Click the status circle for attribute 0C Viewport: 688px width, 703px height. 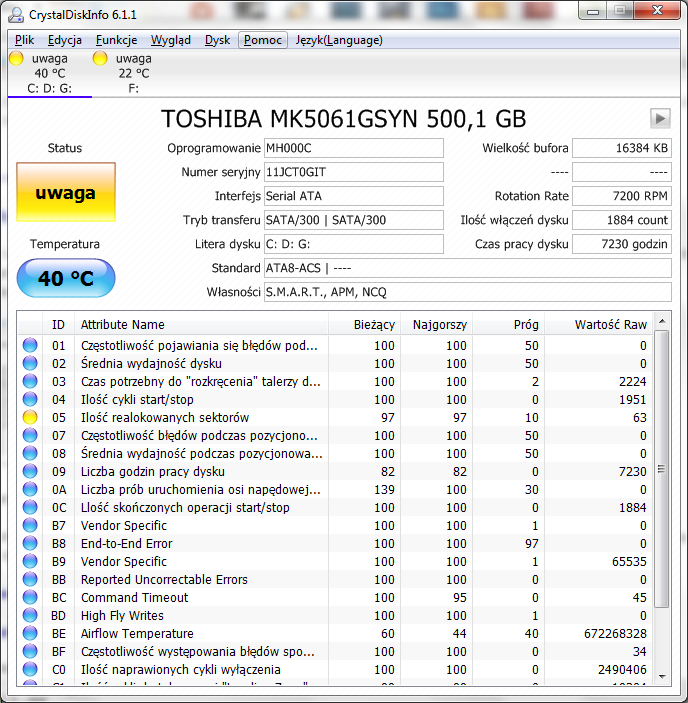[x=30, y=507]
